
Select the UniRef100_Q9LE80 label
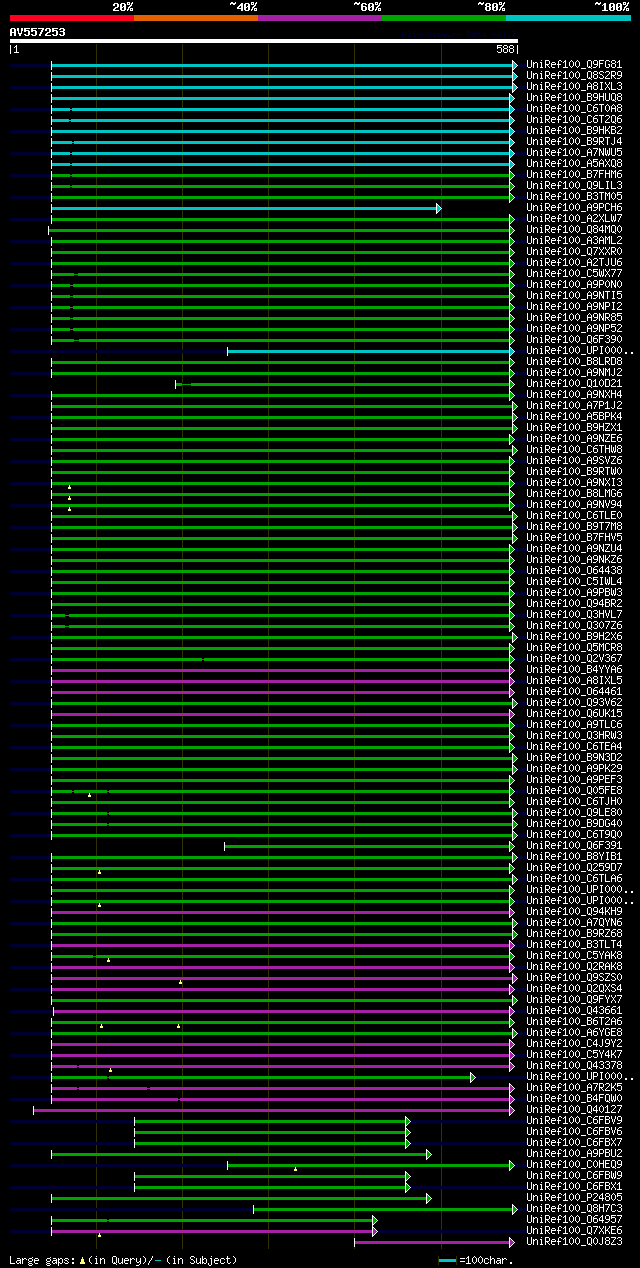(574, 812)
